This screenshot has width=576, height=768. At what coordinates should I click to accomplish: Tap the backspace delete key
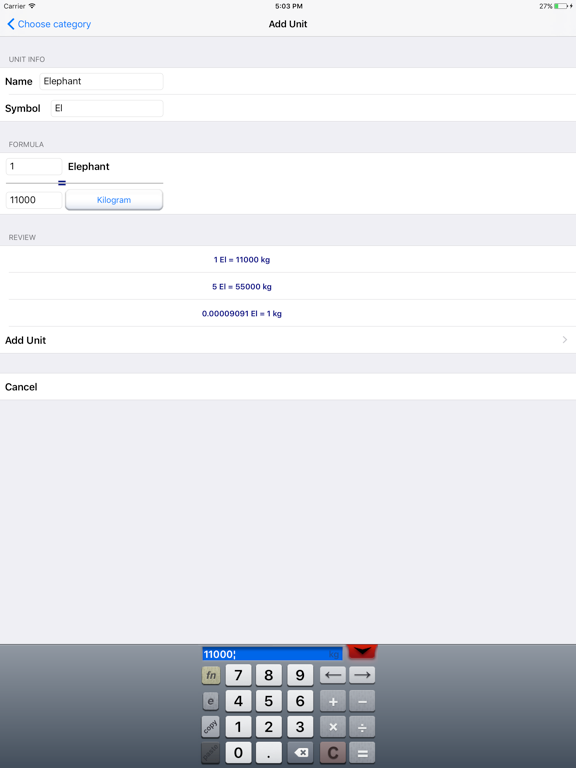[300, 752]
